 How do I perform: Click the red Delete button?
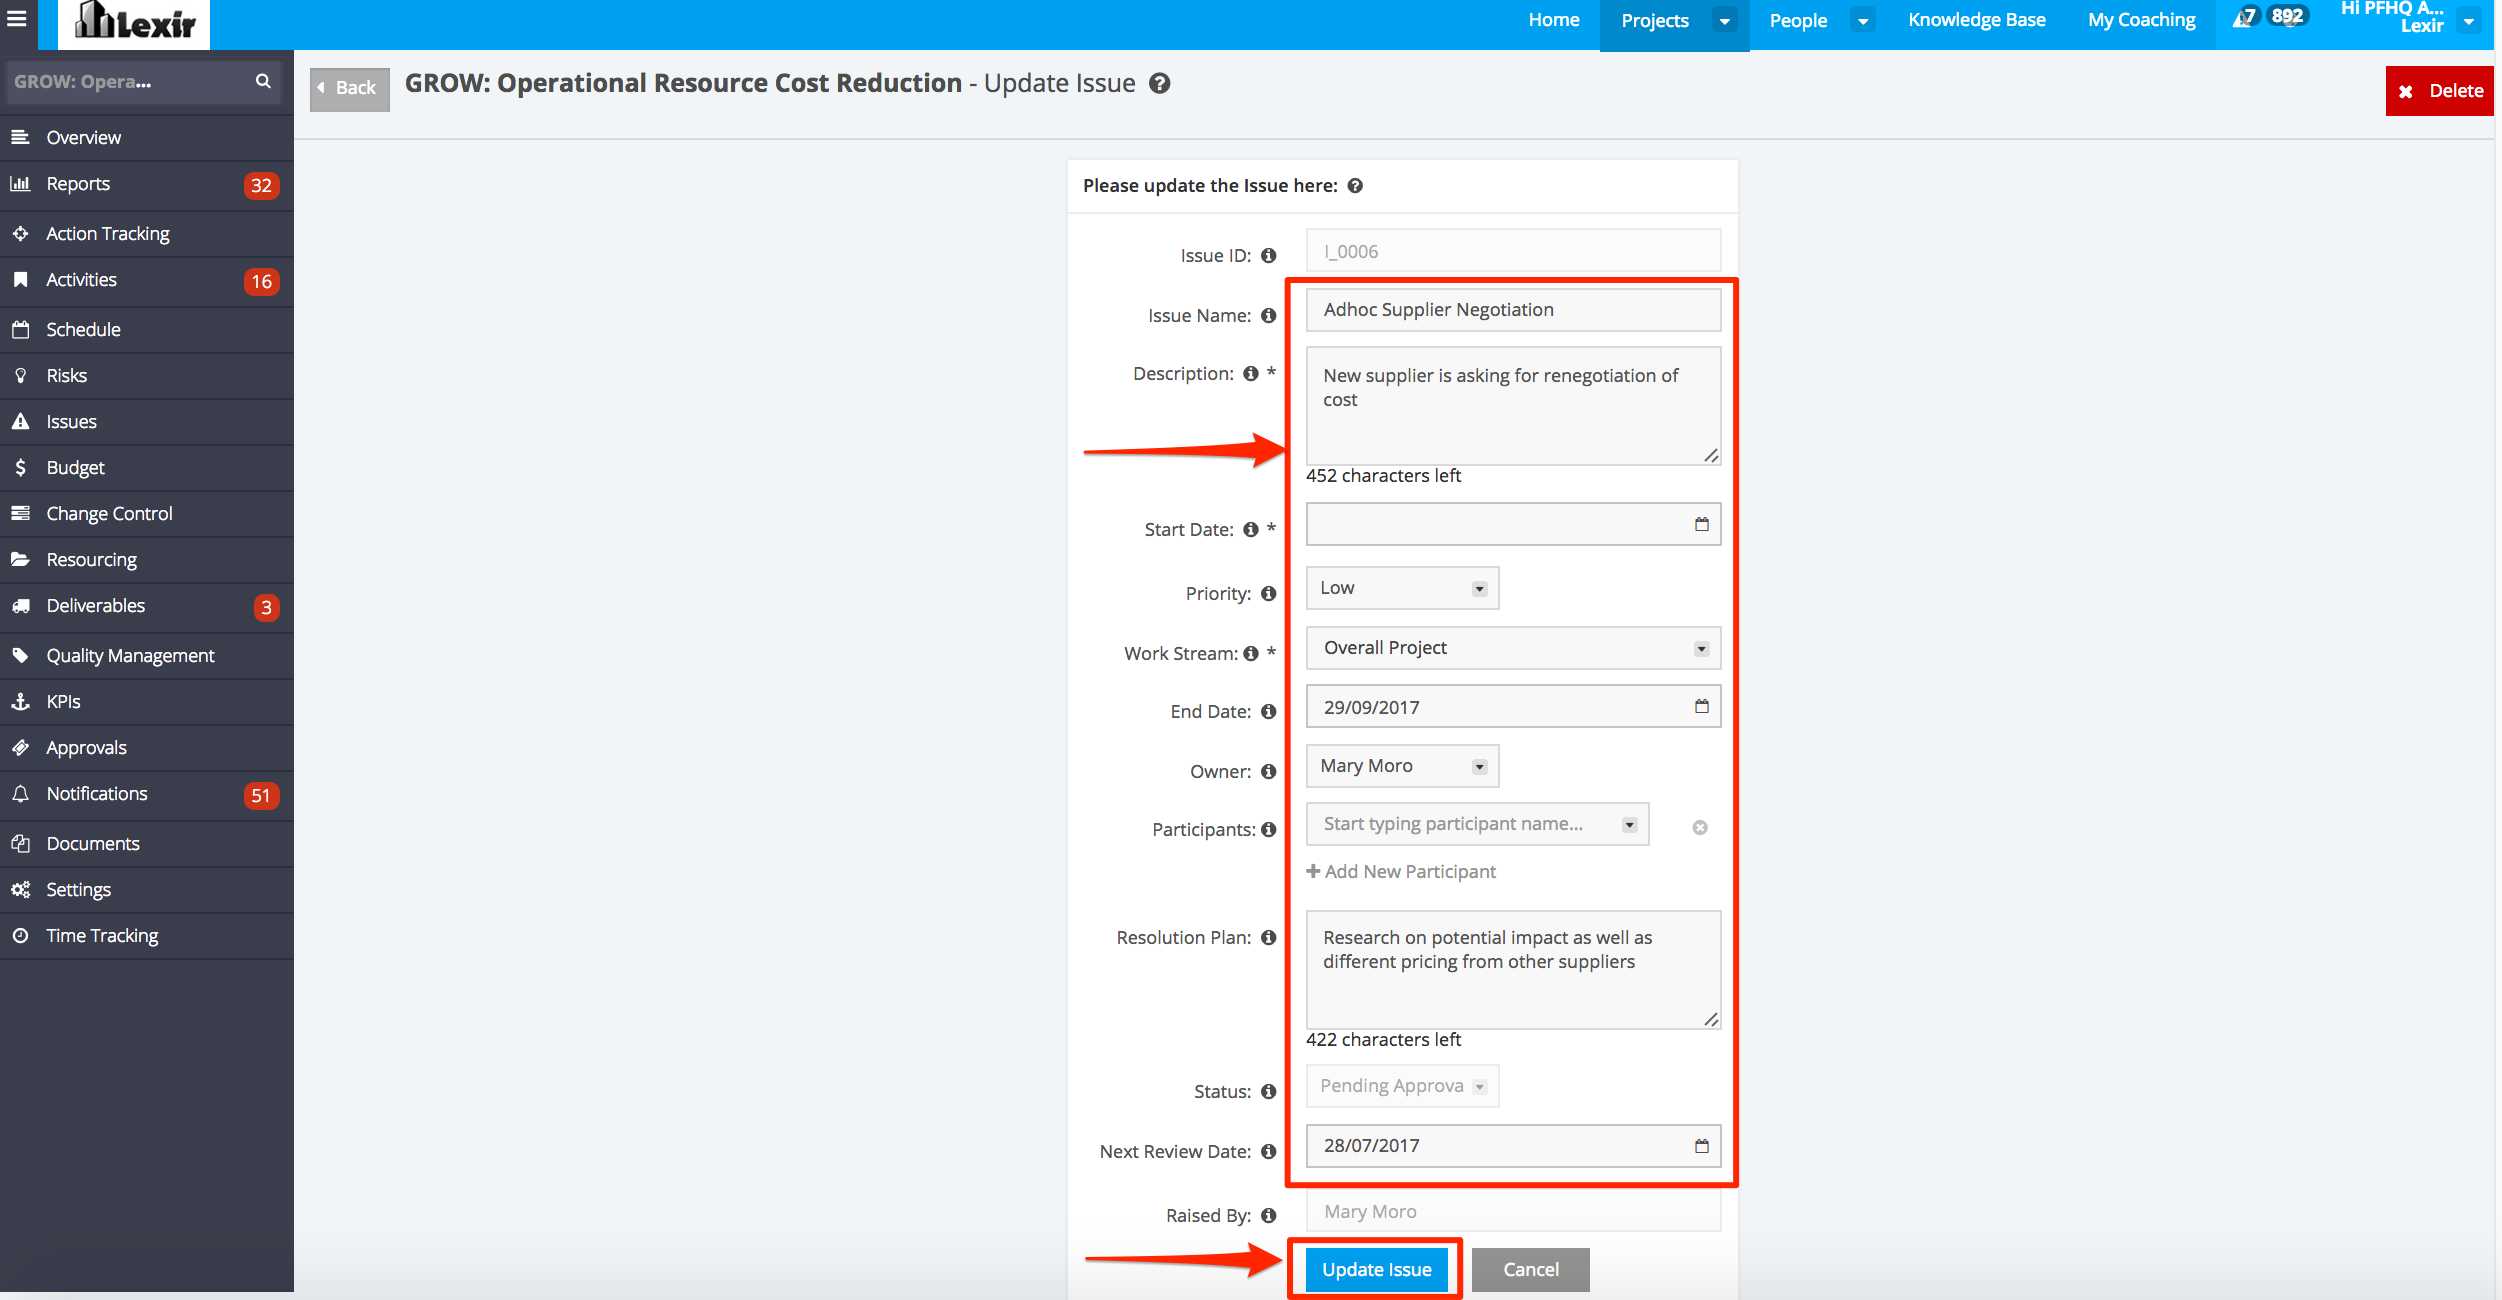point(2439,91)
